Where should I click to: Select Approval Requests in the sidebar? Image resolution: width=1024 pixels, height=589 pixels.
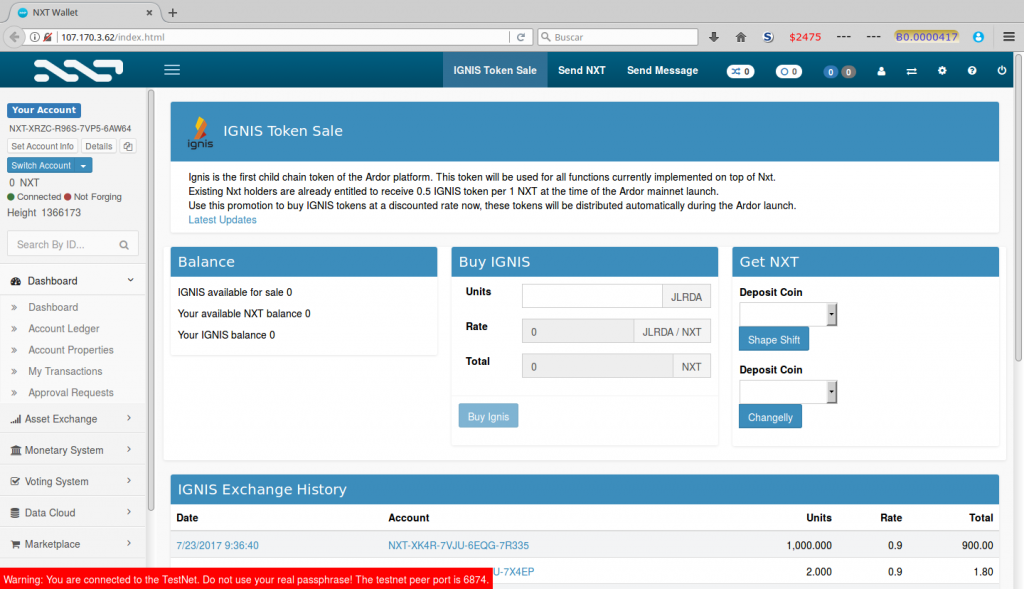[x=71, y=392]
